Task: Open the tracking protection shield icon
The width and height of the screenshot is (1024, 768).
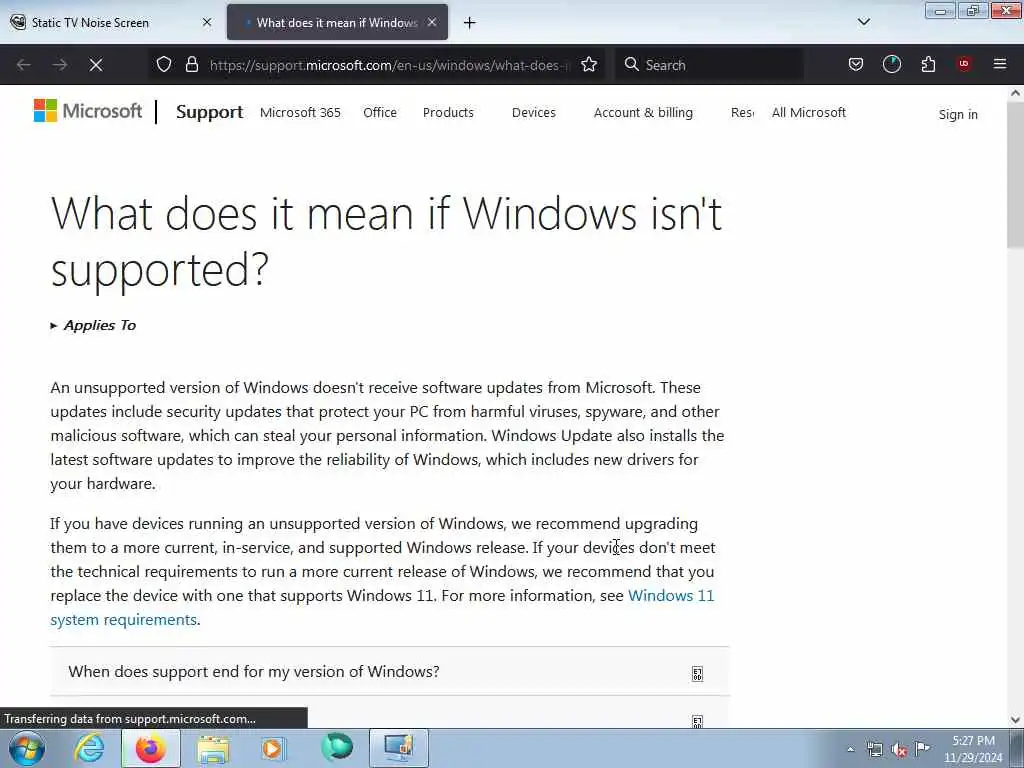Action: (x=164, y=65)
